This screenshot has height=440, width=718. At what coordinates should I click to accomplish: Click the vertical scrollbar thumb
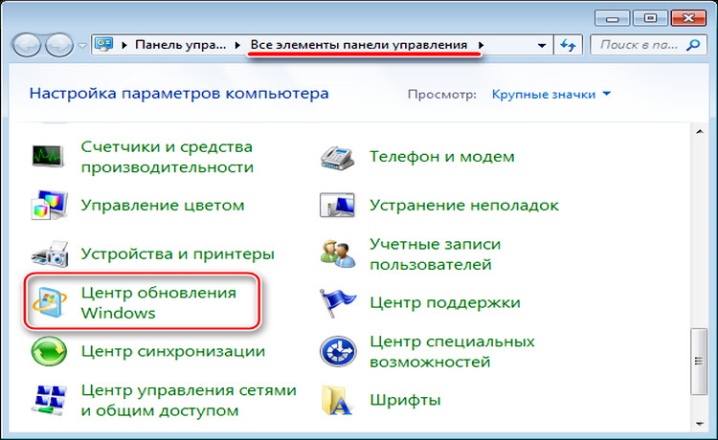699,361
